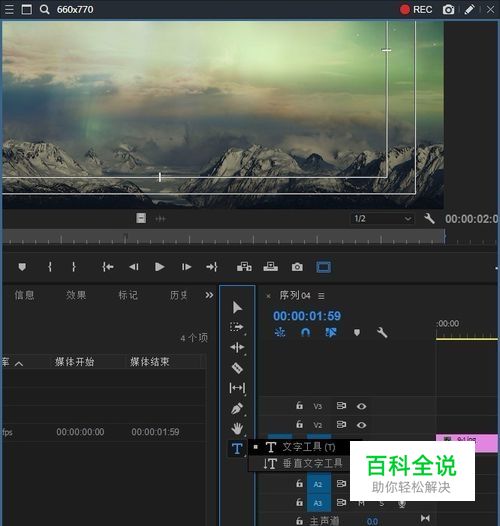
Task: Click the Lift button
Action: (244, 267)
